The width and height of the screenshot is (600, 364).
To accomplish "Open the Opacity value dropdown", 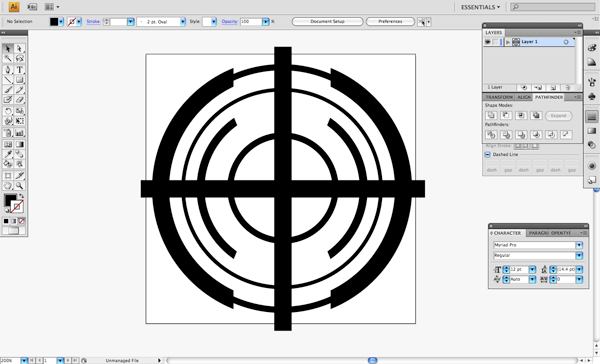I will point(265,22).
